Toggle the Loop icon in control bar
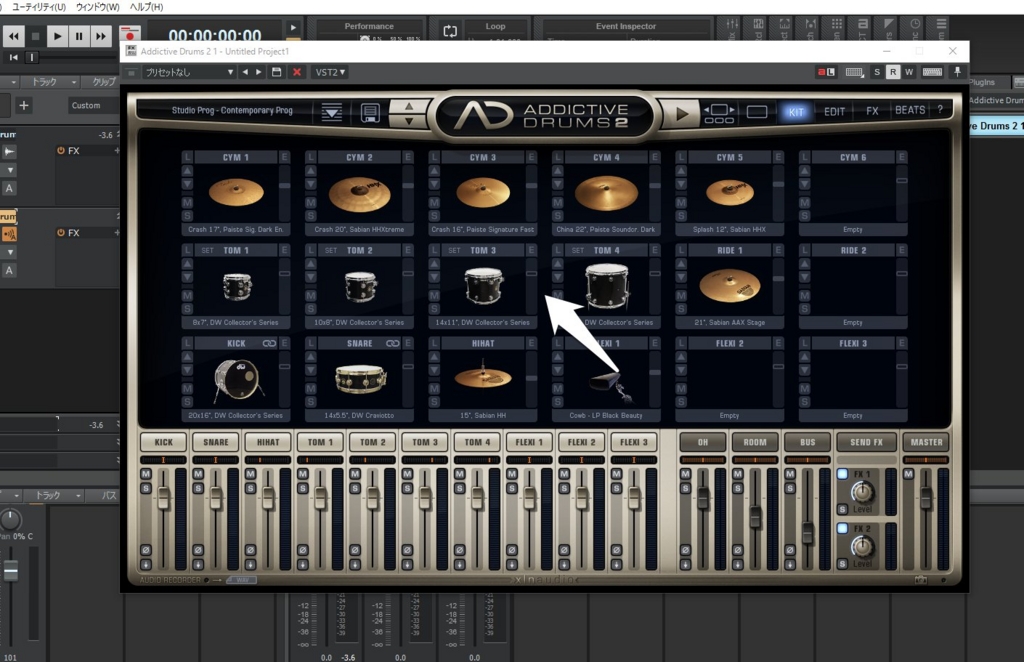Image resolution: width=1024 pixels, height=662 pixels. coord(450,31)
